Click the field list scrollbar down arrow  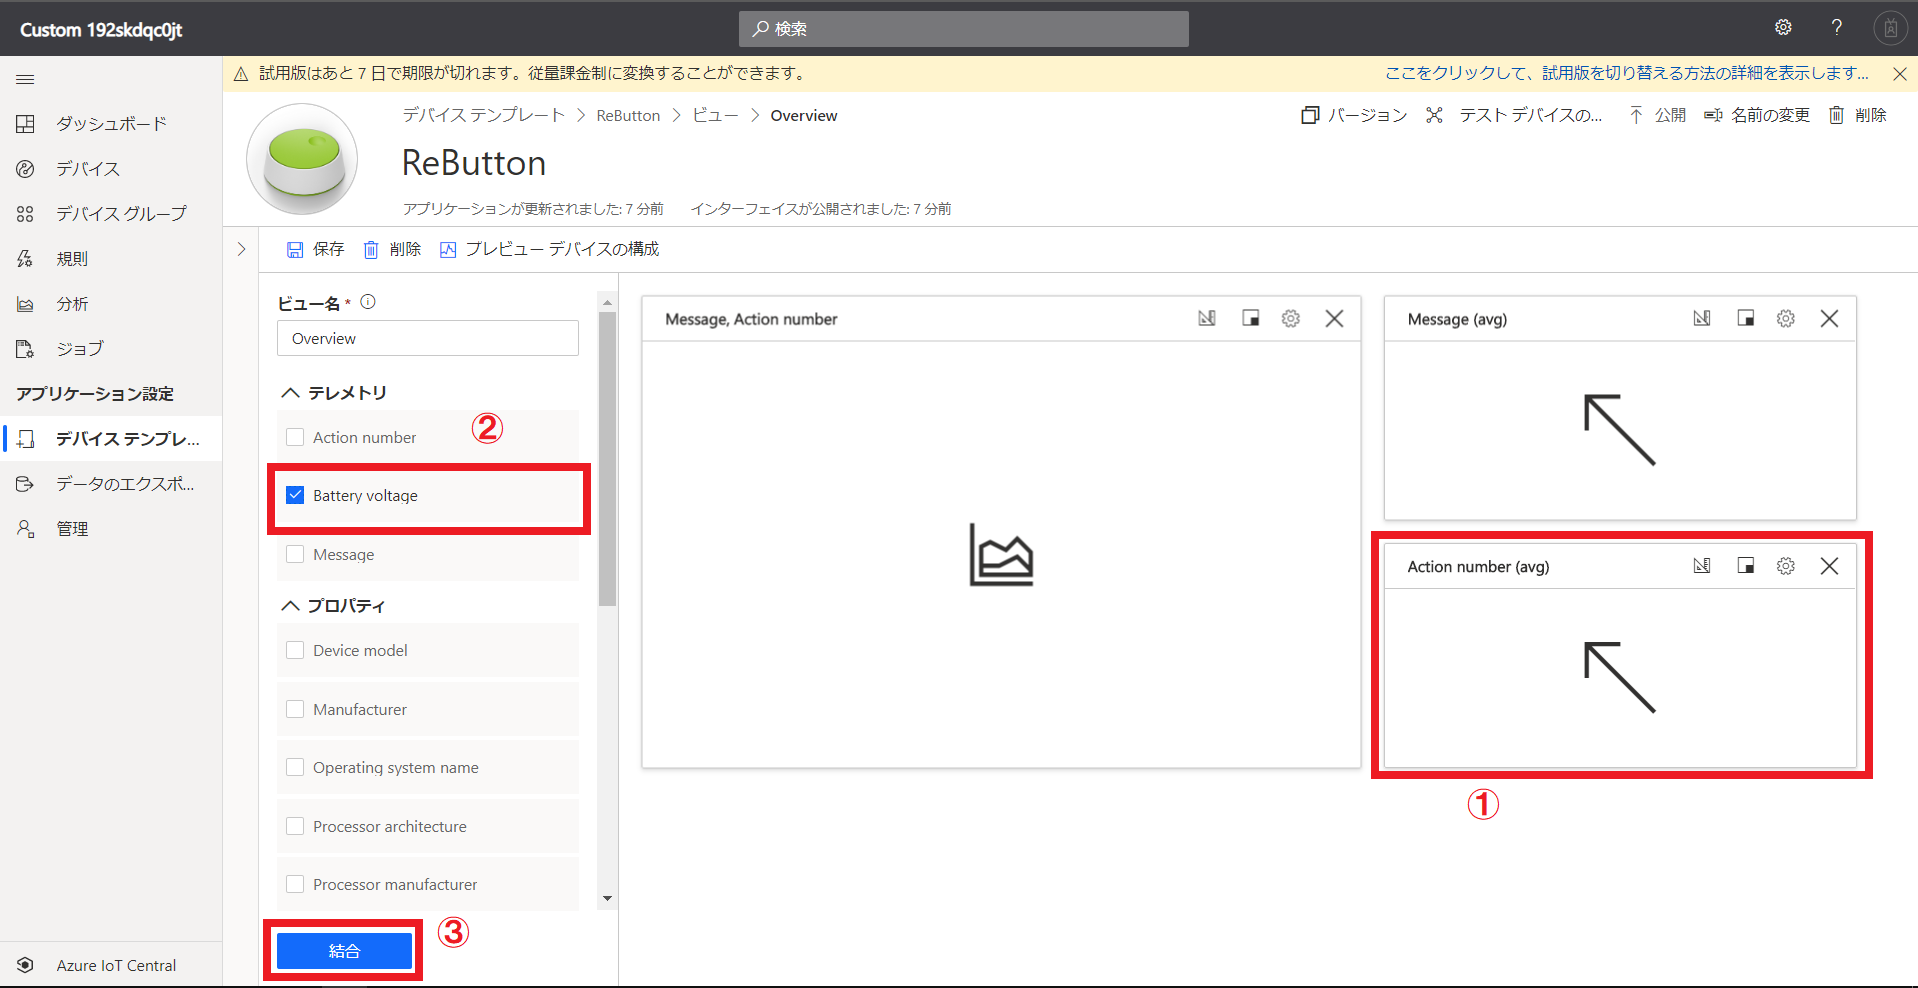[x=607, y=898]
